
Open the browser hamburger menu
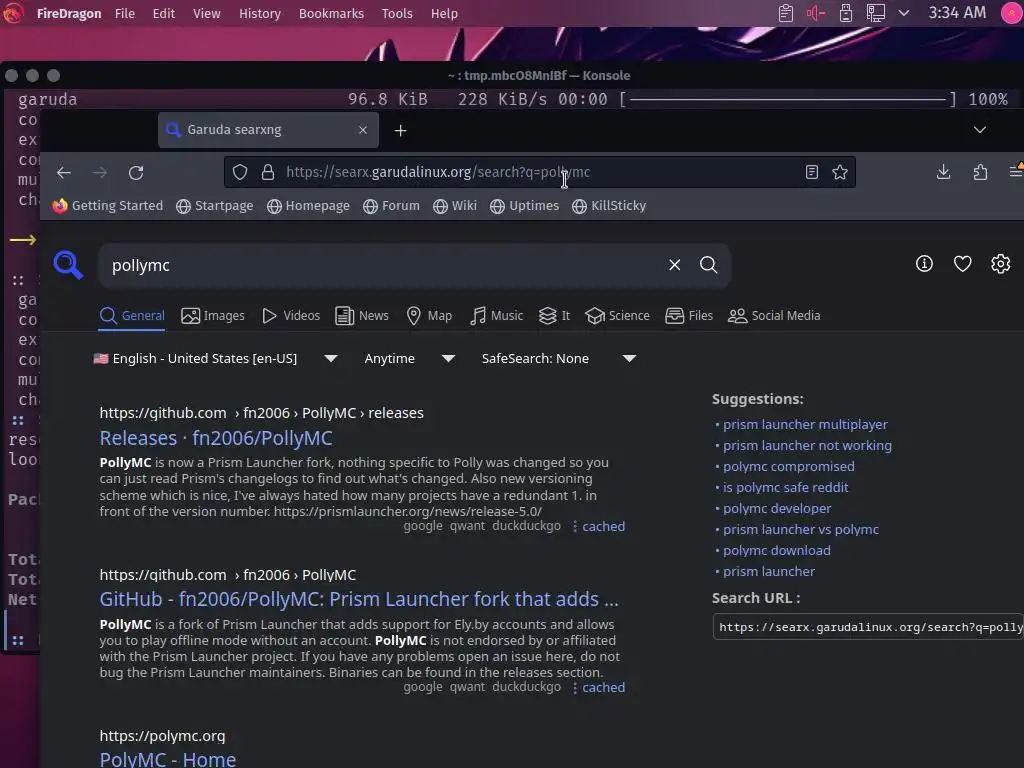pos(1016,170)
